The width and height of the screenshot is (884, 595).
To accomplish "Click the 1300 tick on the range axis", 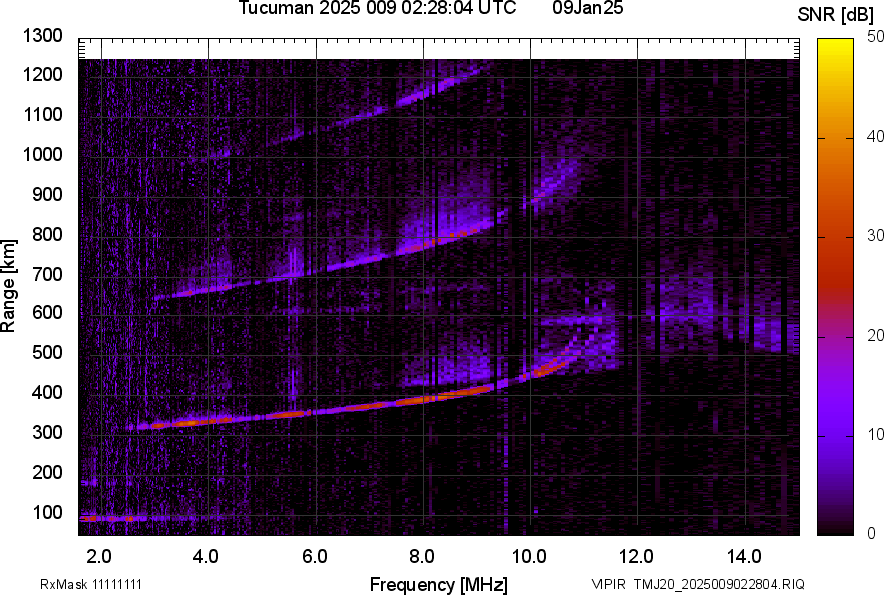I will click(x=46, y=36).
